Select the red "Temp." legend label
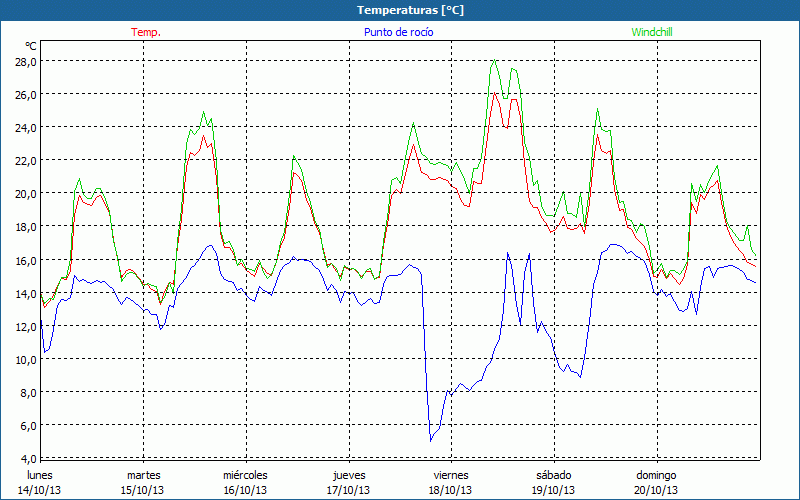Image resolution: width=800 pixels, height=500 pixels. tap(146, 32)
